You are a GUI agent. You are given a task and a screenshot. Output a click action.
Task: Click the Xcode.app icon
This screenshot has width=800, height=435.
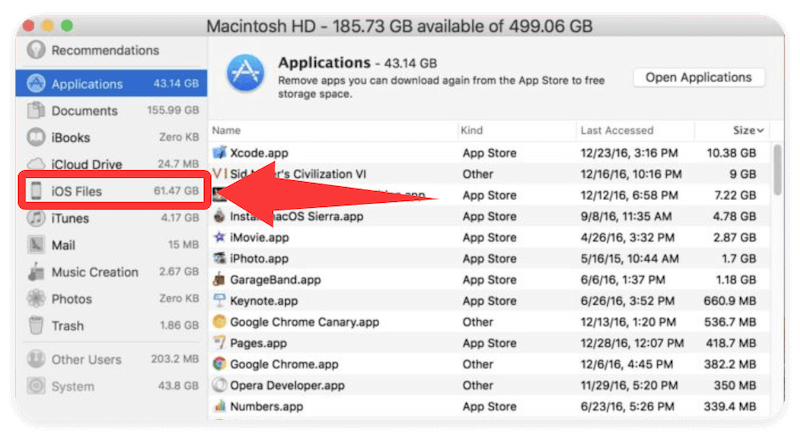pyautogui.click(x=219, y=152)
